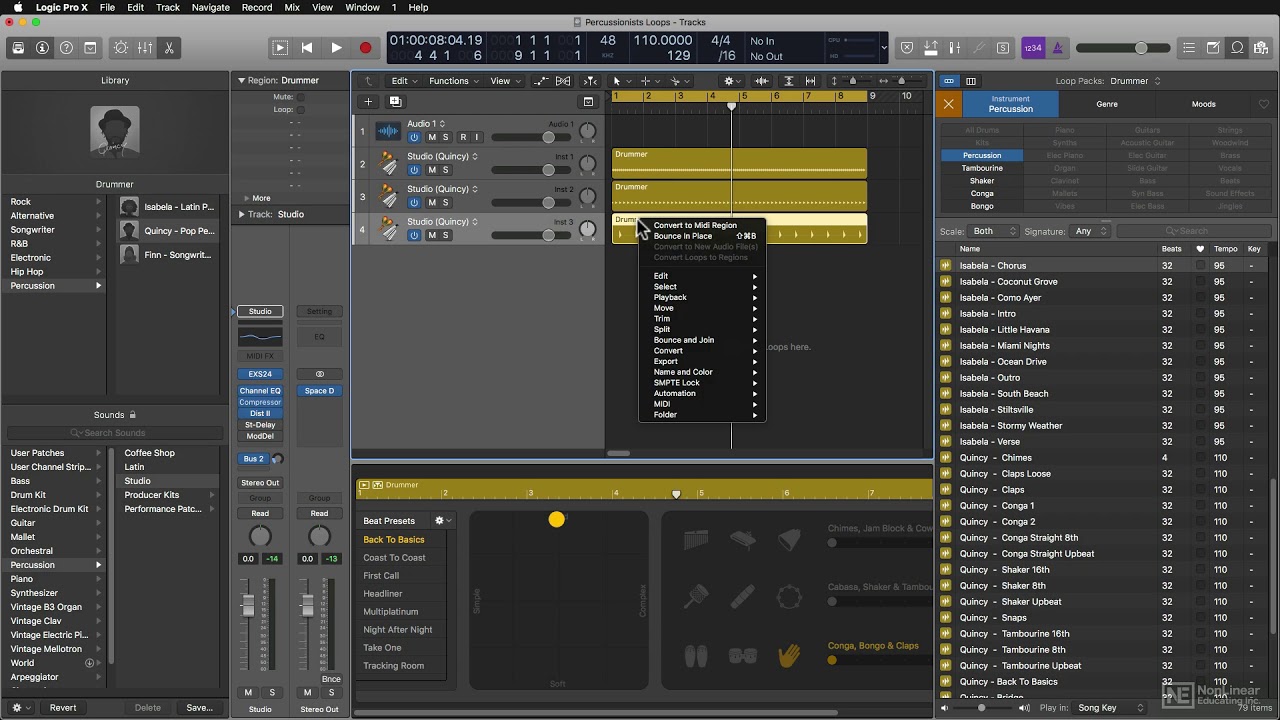Open Beat Presets gear action menu

point(442,520)
